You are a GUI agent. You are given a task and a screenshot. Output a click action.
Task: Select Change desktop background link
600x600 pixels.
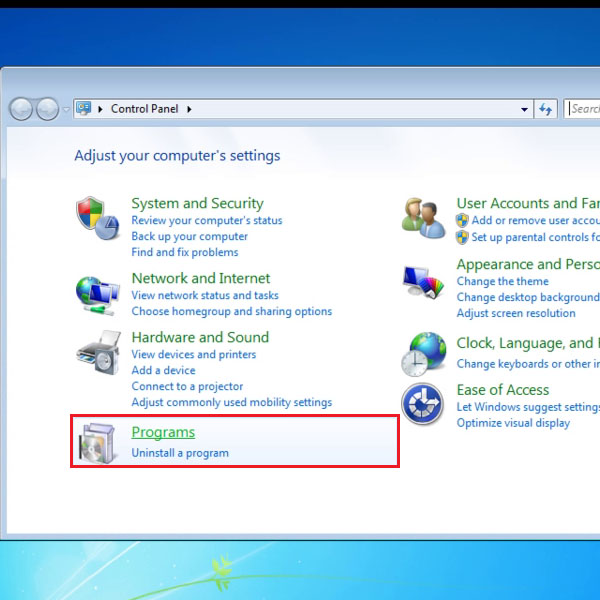coord(528,297)
